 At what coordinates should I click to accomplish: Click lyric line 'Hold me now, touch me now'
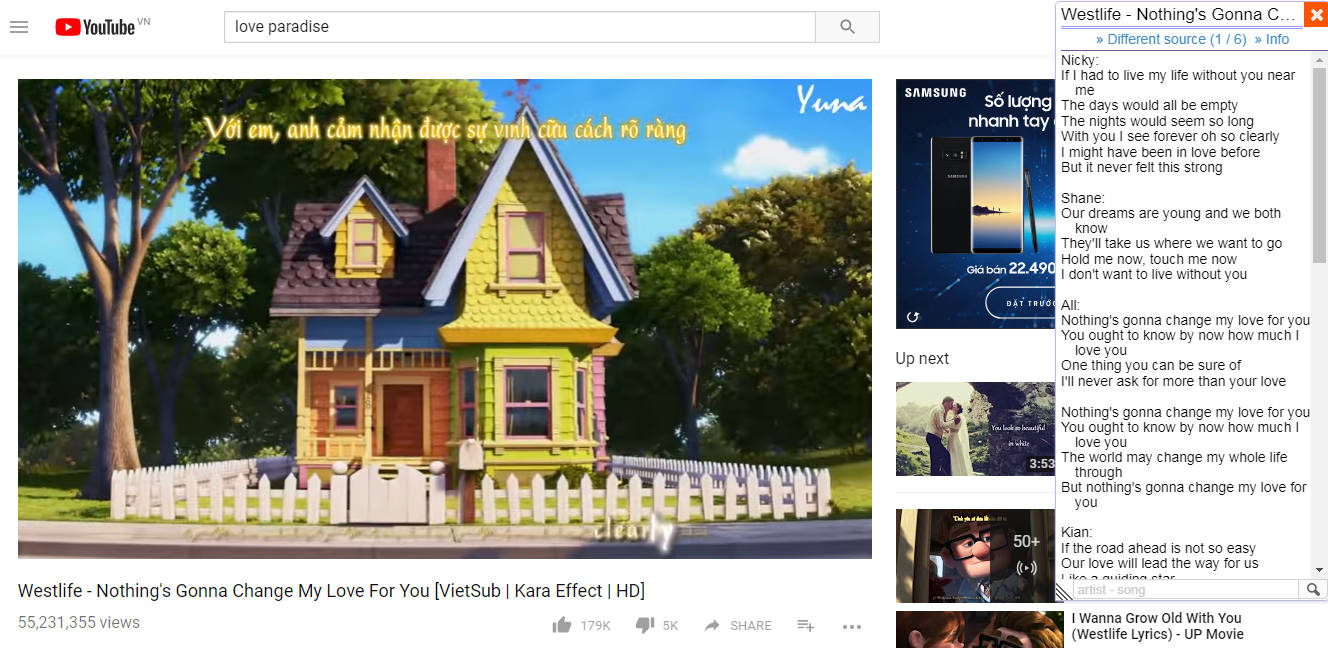pyautogui.click(x=1149, y=259)
